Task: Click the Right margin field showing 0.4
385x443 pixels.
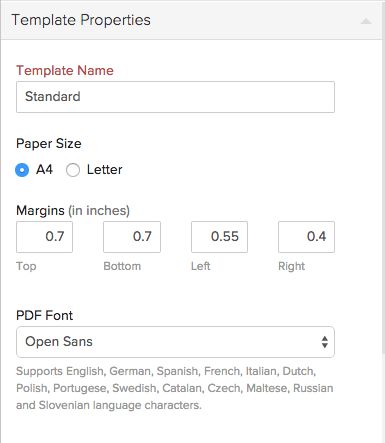Action: (306, 237)
